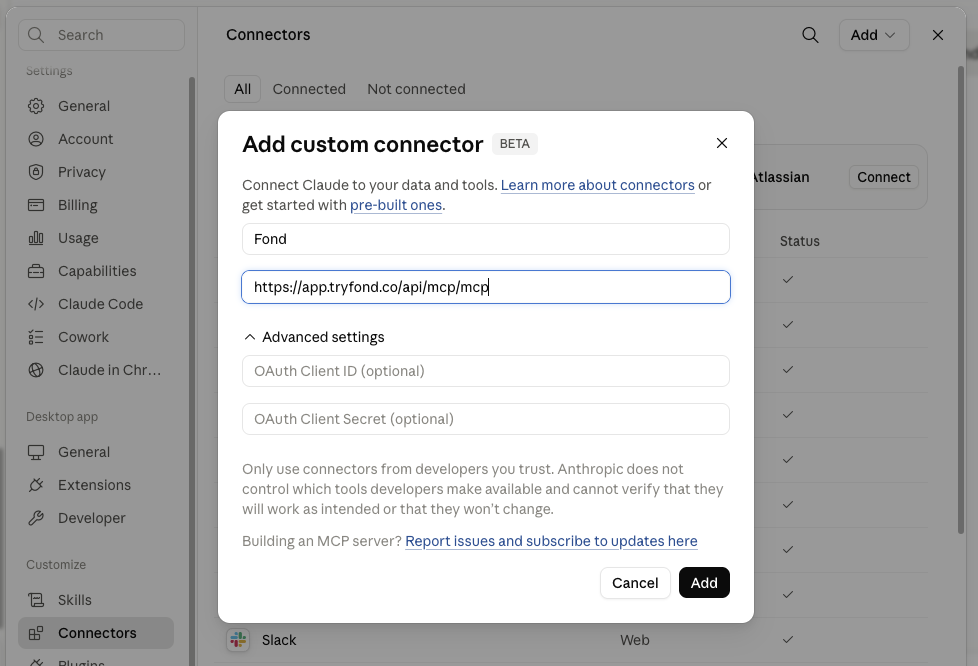Viewport: 978px width, 666px height.
Task: Open the pre-built ones link
Action: pos(396,205)
